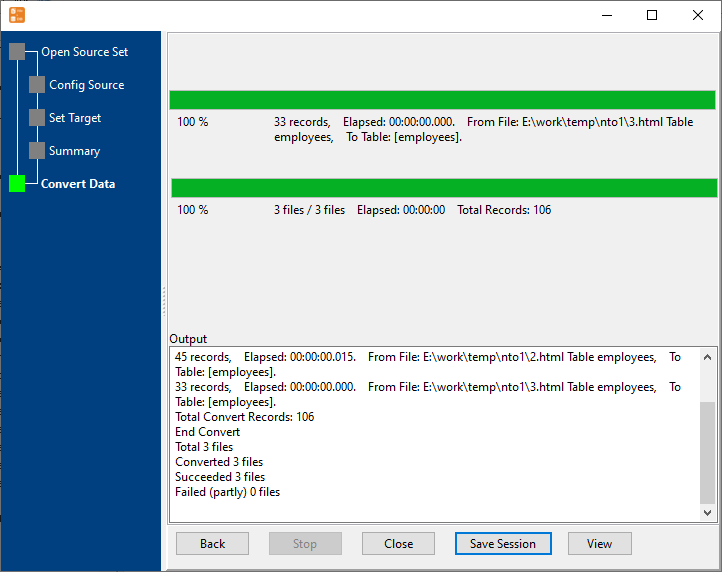Open the Summary step label
722x572 pixels.
[74, 151]
